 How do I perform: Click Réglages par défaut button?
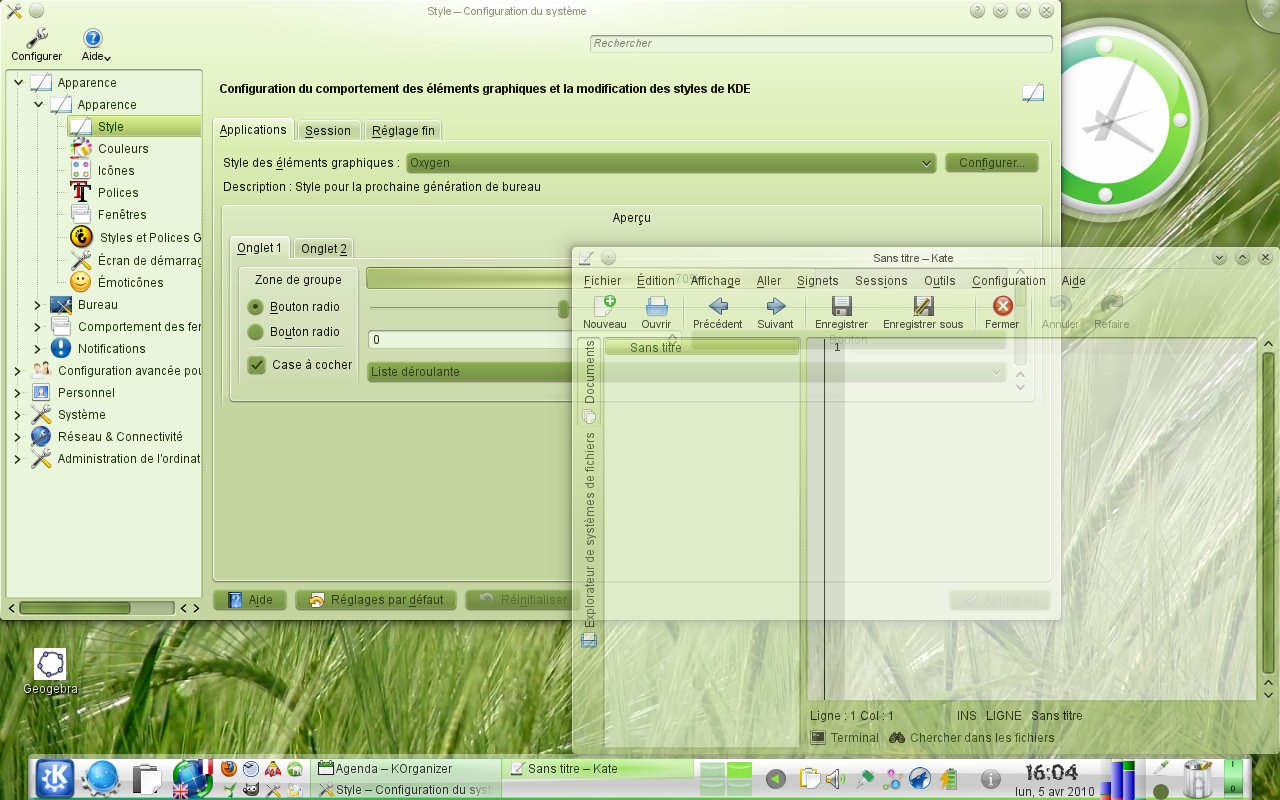point(376,600)
